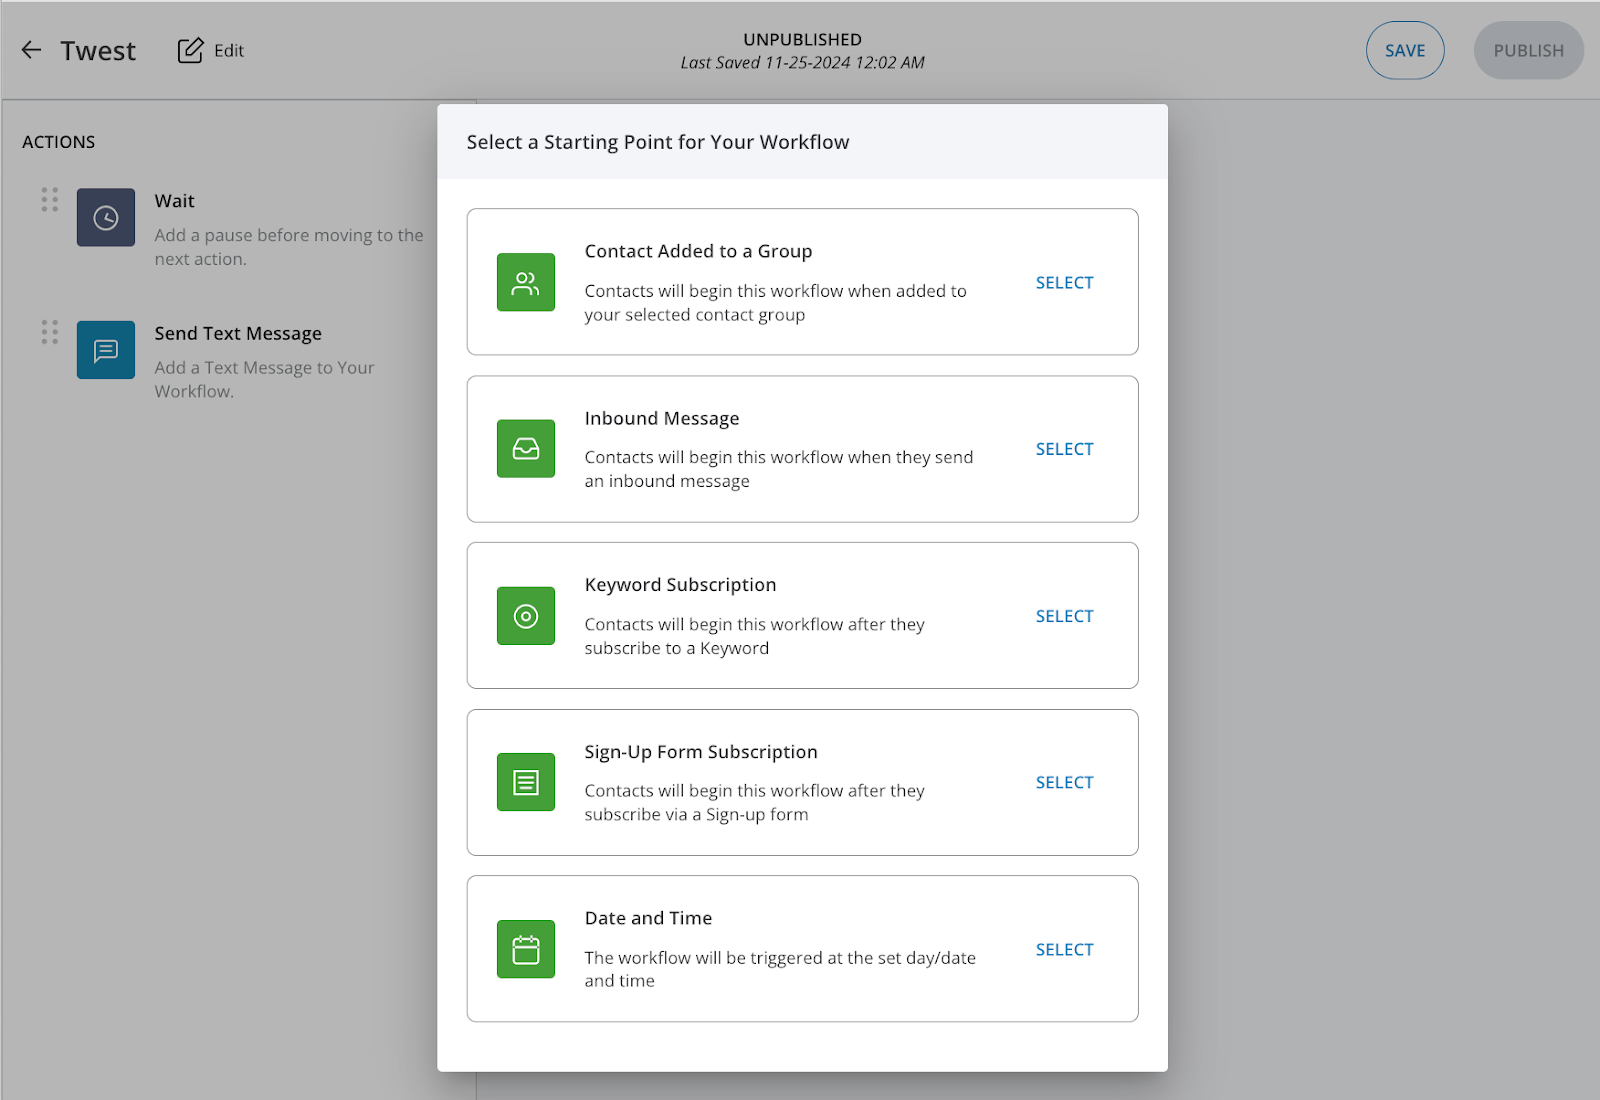The image size is (1600, 1100).
Task: Click the 'Inbound Message' heading
Action: click(x=662, y=418)
